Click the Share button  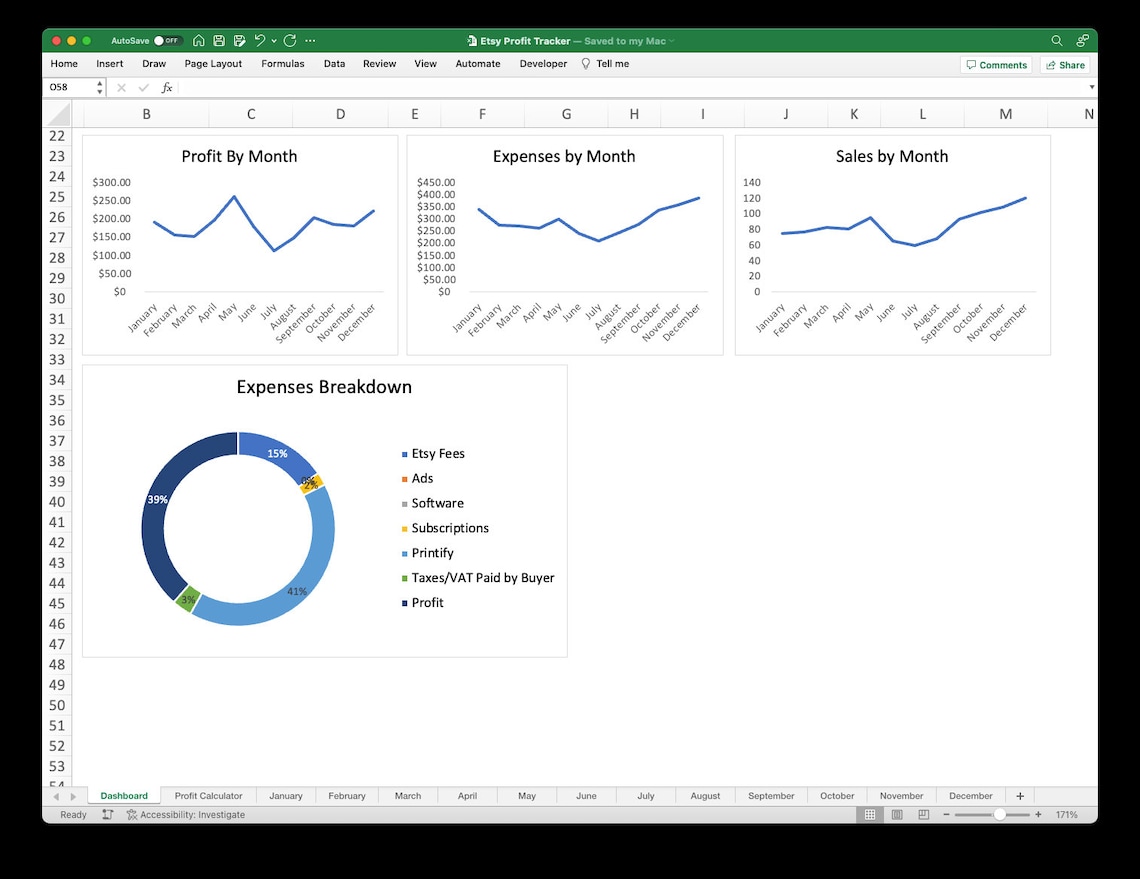click(1064, 64)
